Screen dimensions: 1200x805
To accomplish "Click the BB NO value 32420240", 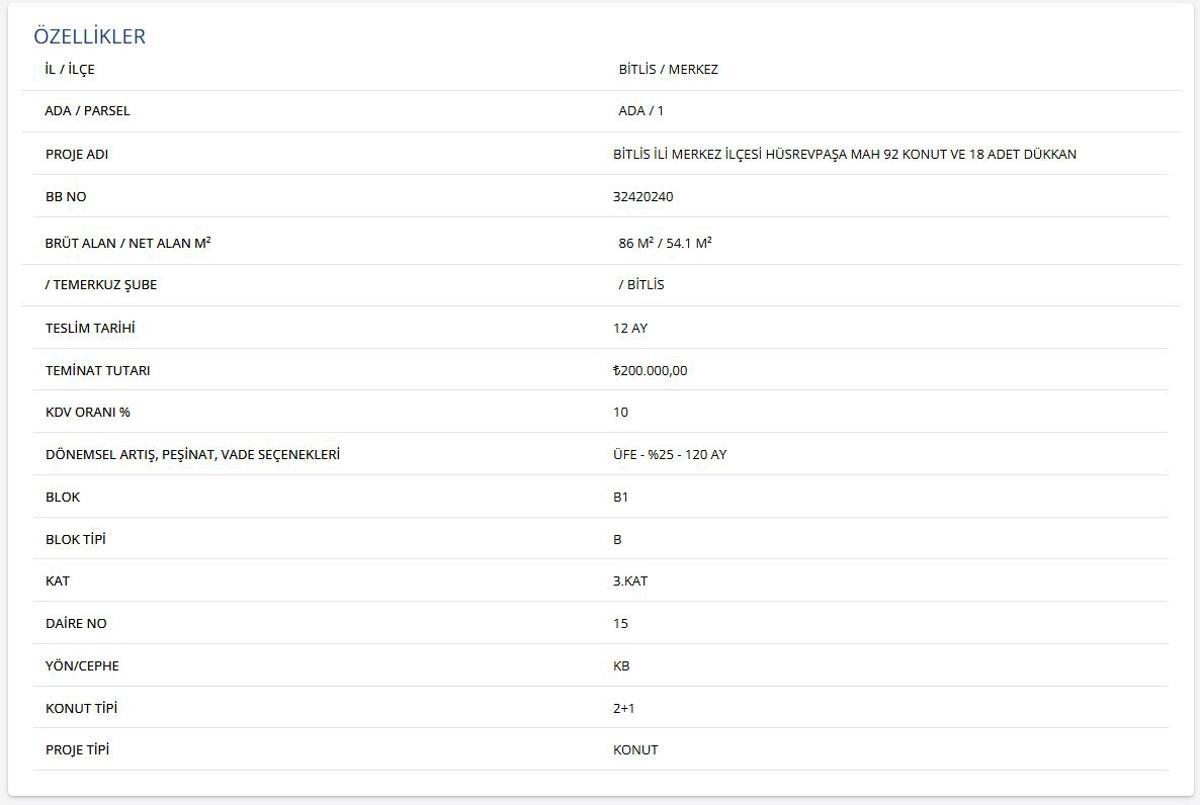I will coord(643,197).
